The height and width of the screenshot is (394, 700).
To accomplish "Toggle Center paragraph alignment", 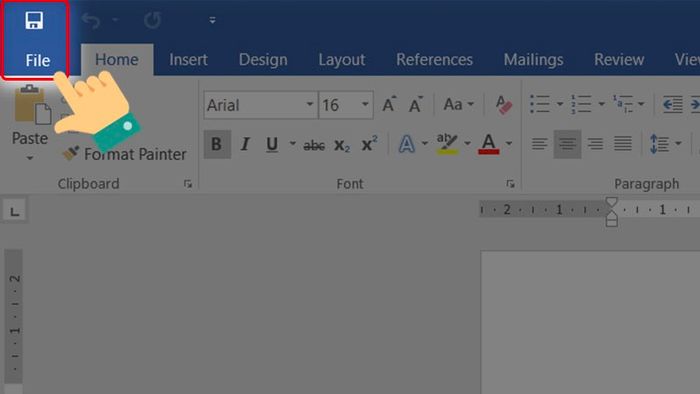I will (x=567, y=144).
